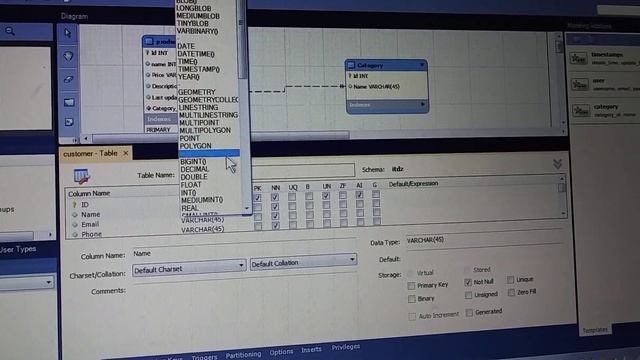The width and height of the screenshot is (640, 360).
Task: Enable the Binary checkbox
Action: click(x=411, y=299)
